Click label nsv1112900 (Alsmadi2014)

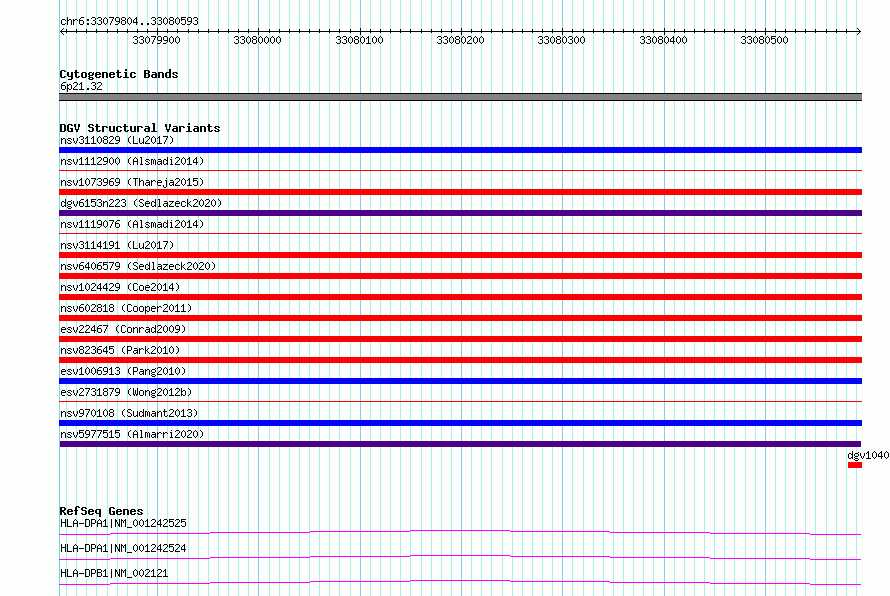pyautogui.click(x=132, y=161)
